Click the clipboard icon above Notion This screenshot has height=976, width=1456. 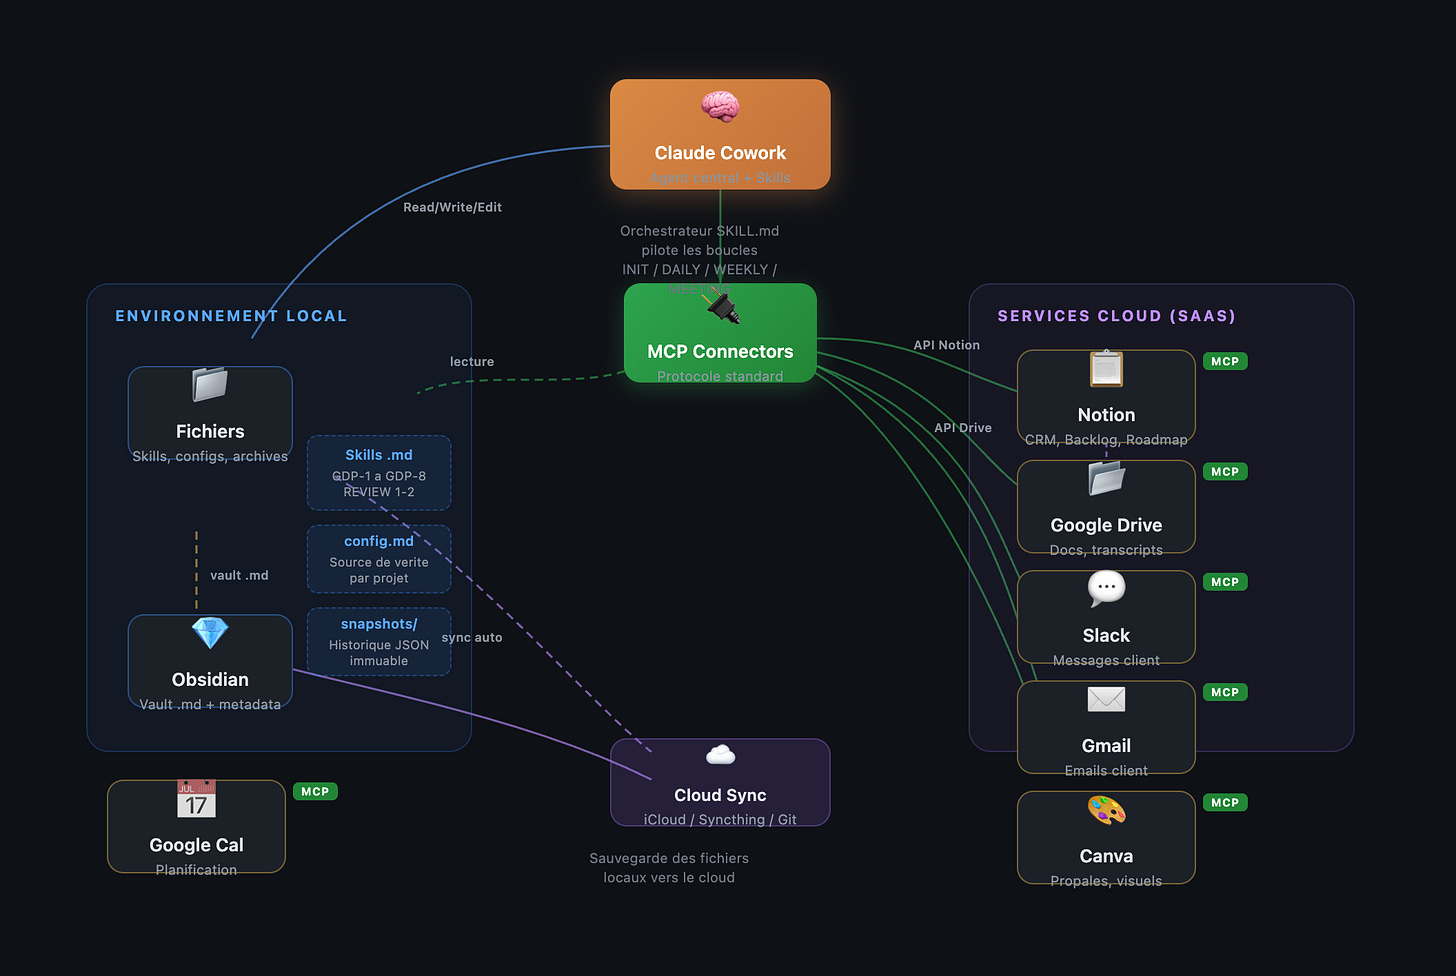pos(1106,368)
